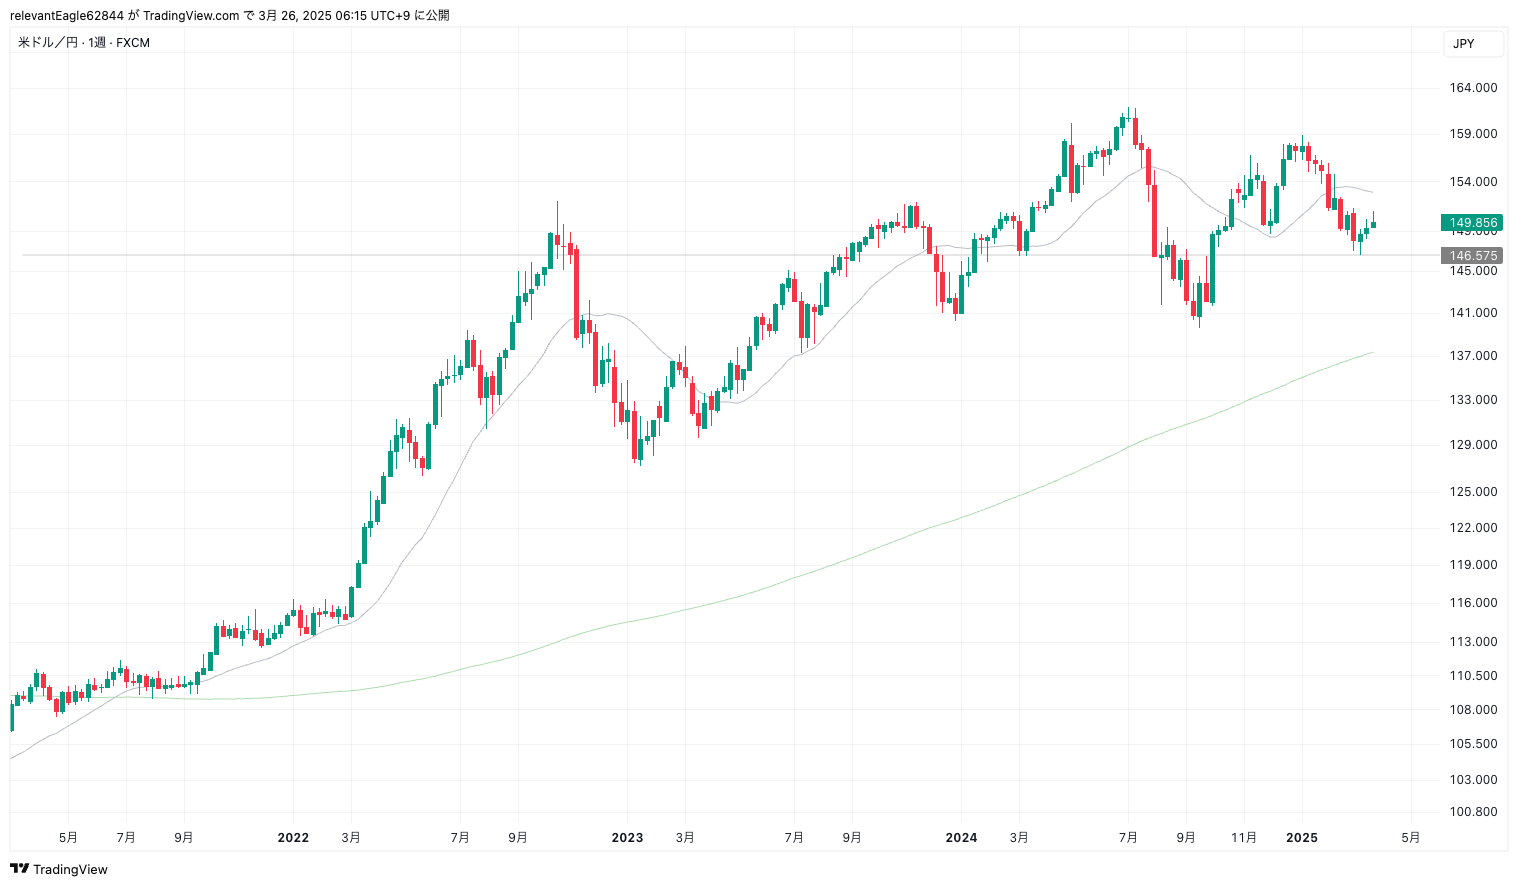
Task: Click the right end of the gray moving average line
Action: 1372,192
